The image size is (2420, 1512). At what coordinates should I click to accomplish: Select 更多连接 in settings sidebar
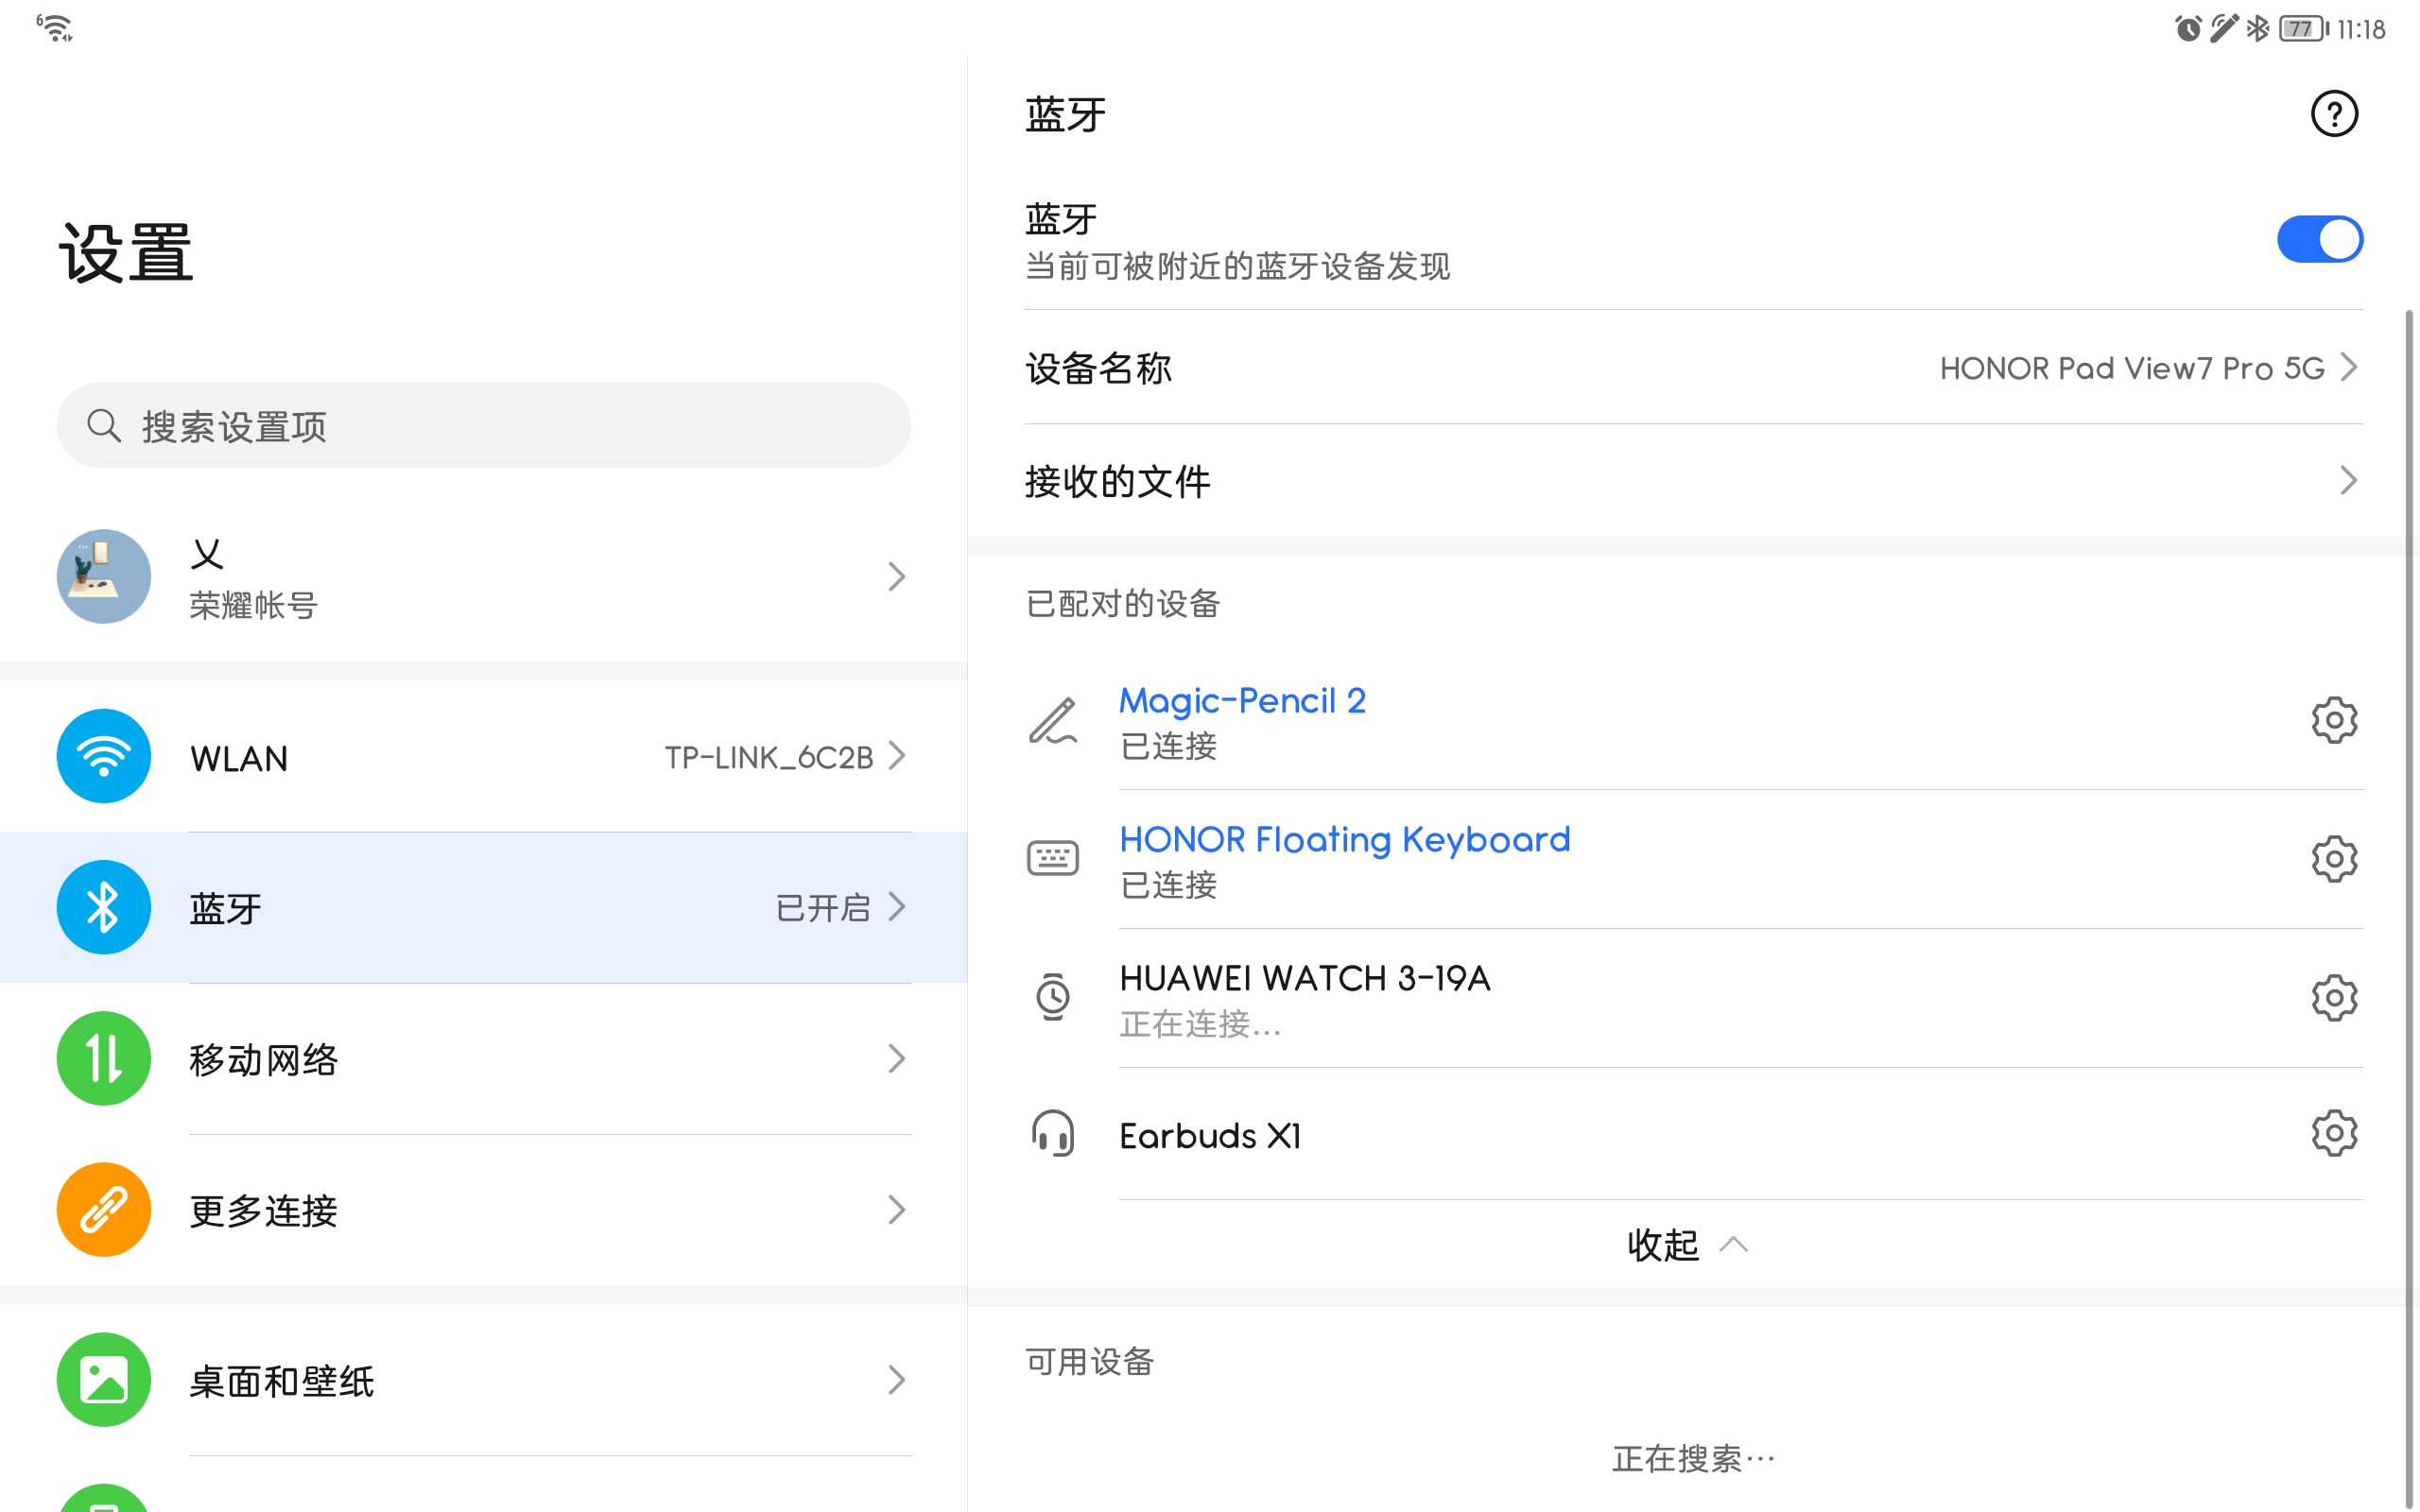tap(484, 1210)
